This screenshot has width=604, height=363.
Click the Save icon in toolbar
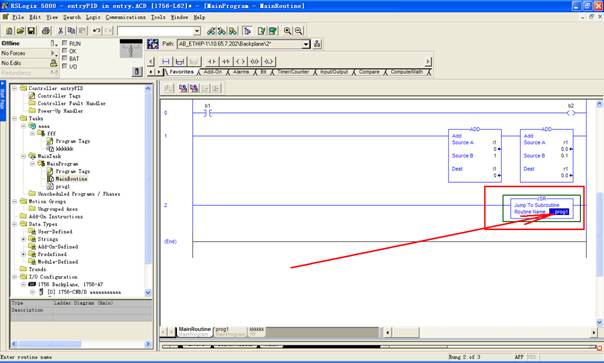(31, 31)
